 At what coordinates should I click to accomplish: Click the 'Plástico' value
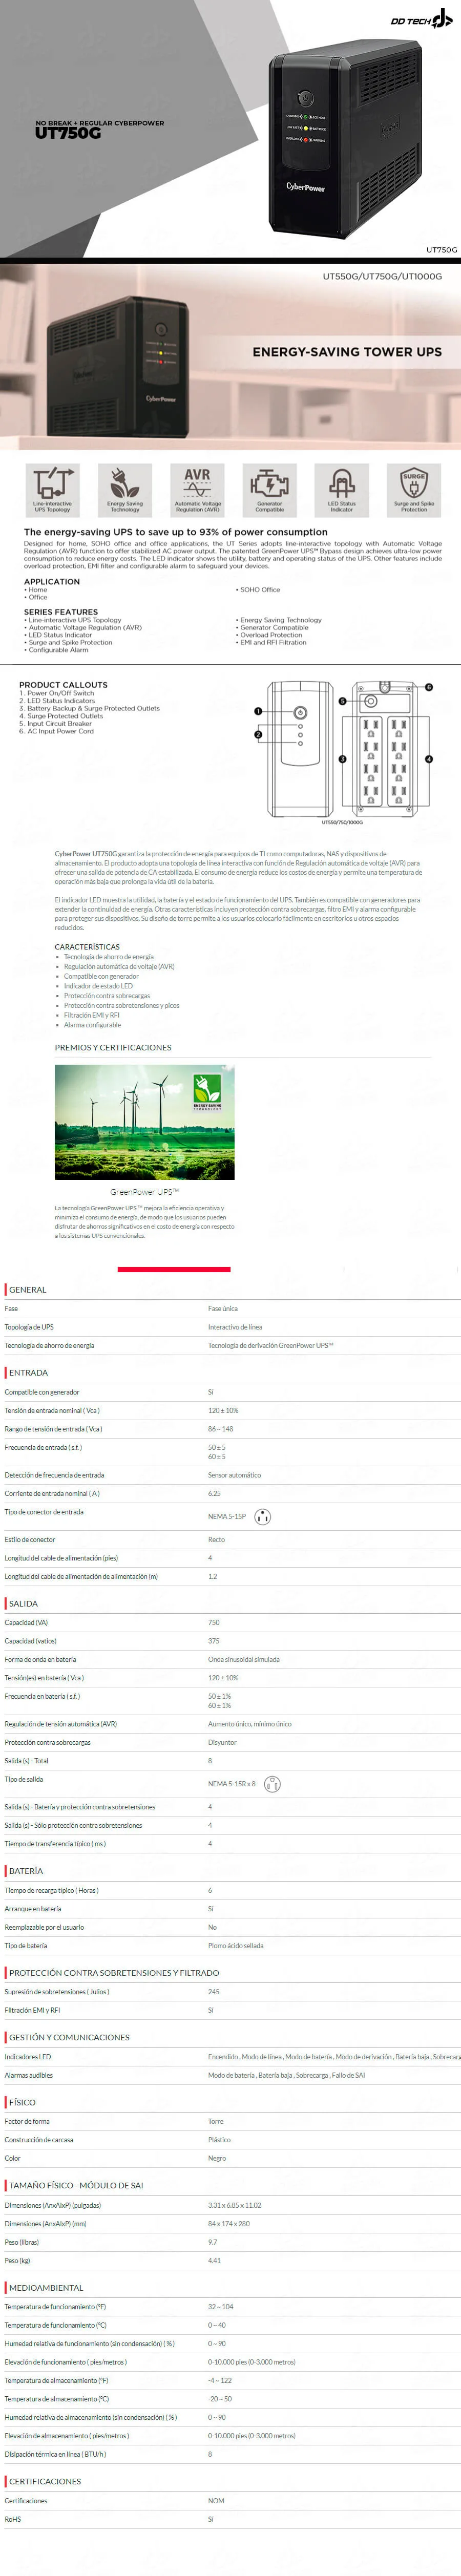pyautogui.click(x=219, y=2140)
